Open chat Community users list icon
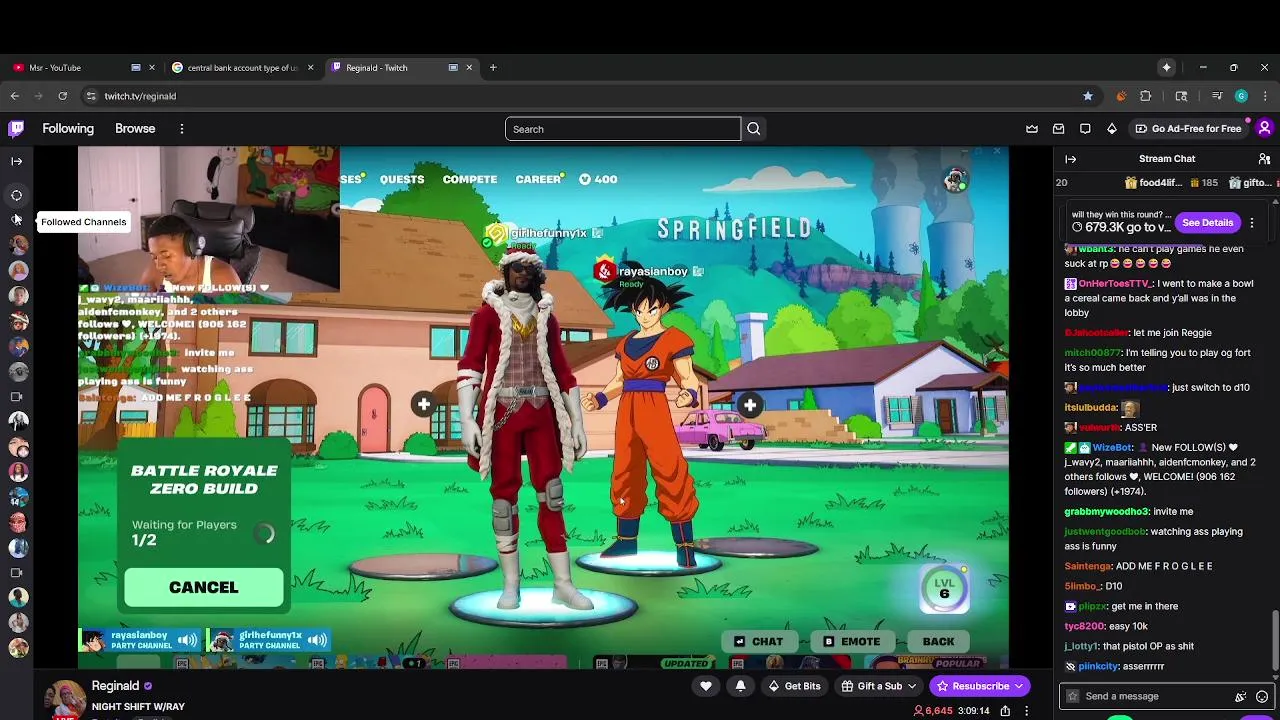Viewport: 1280px width, 720px height. point(1264,159)
